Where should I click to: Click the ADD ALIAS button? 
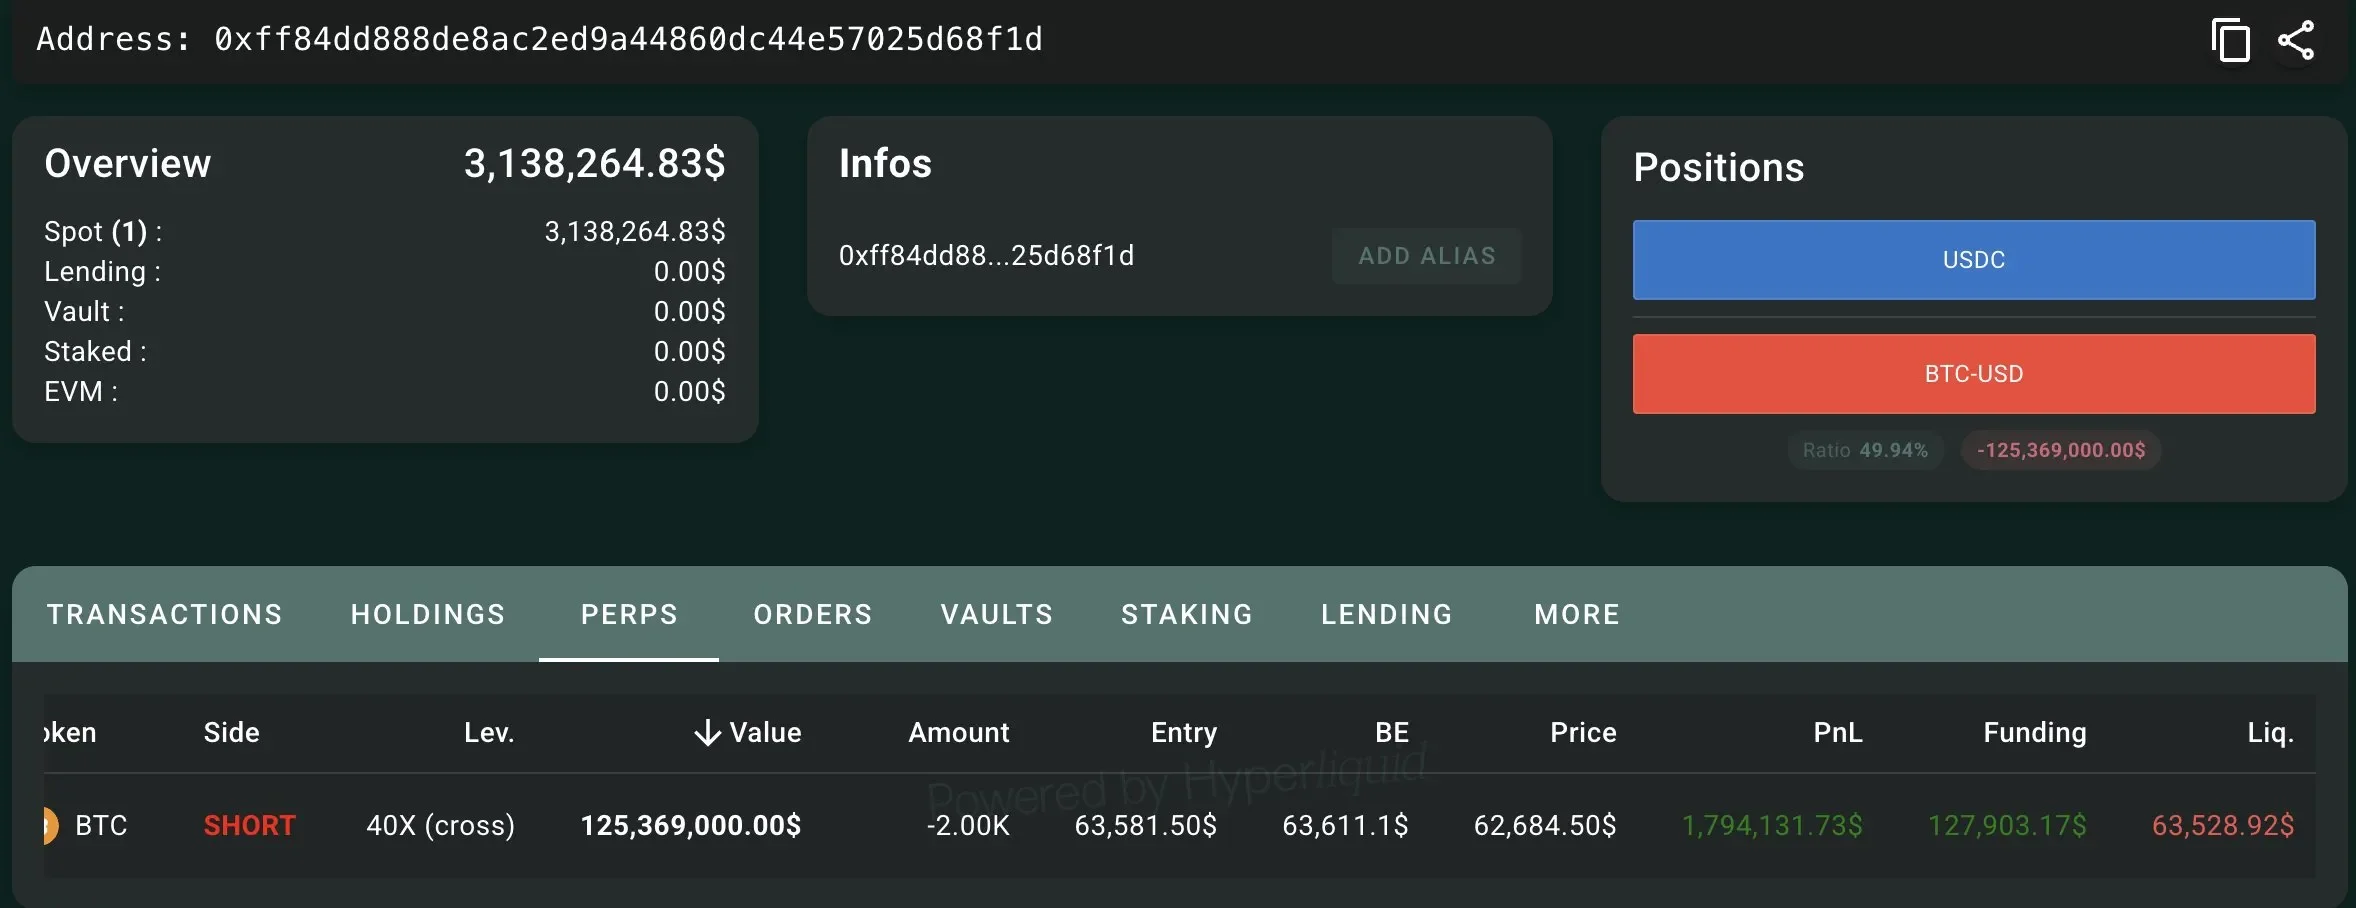(x=1427, y=256)
